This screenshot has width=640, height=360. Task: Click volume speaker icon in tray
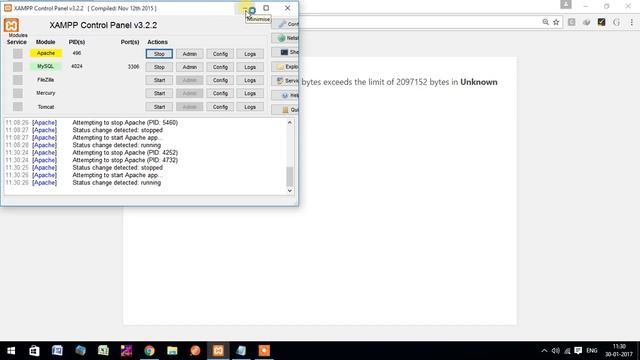[556, 351]
